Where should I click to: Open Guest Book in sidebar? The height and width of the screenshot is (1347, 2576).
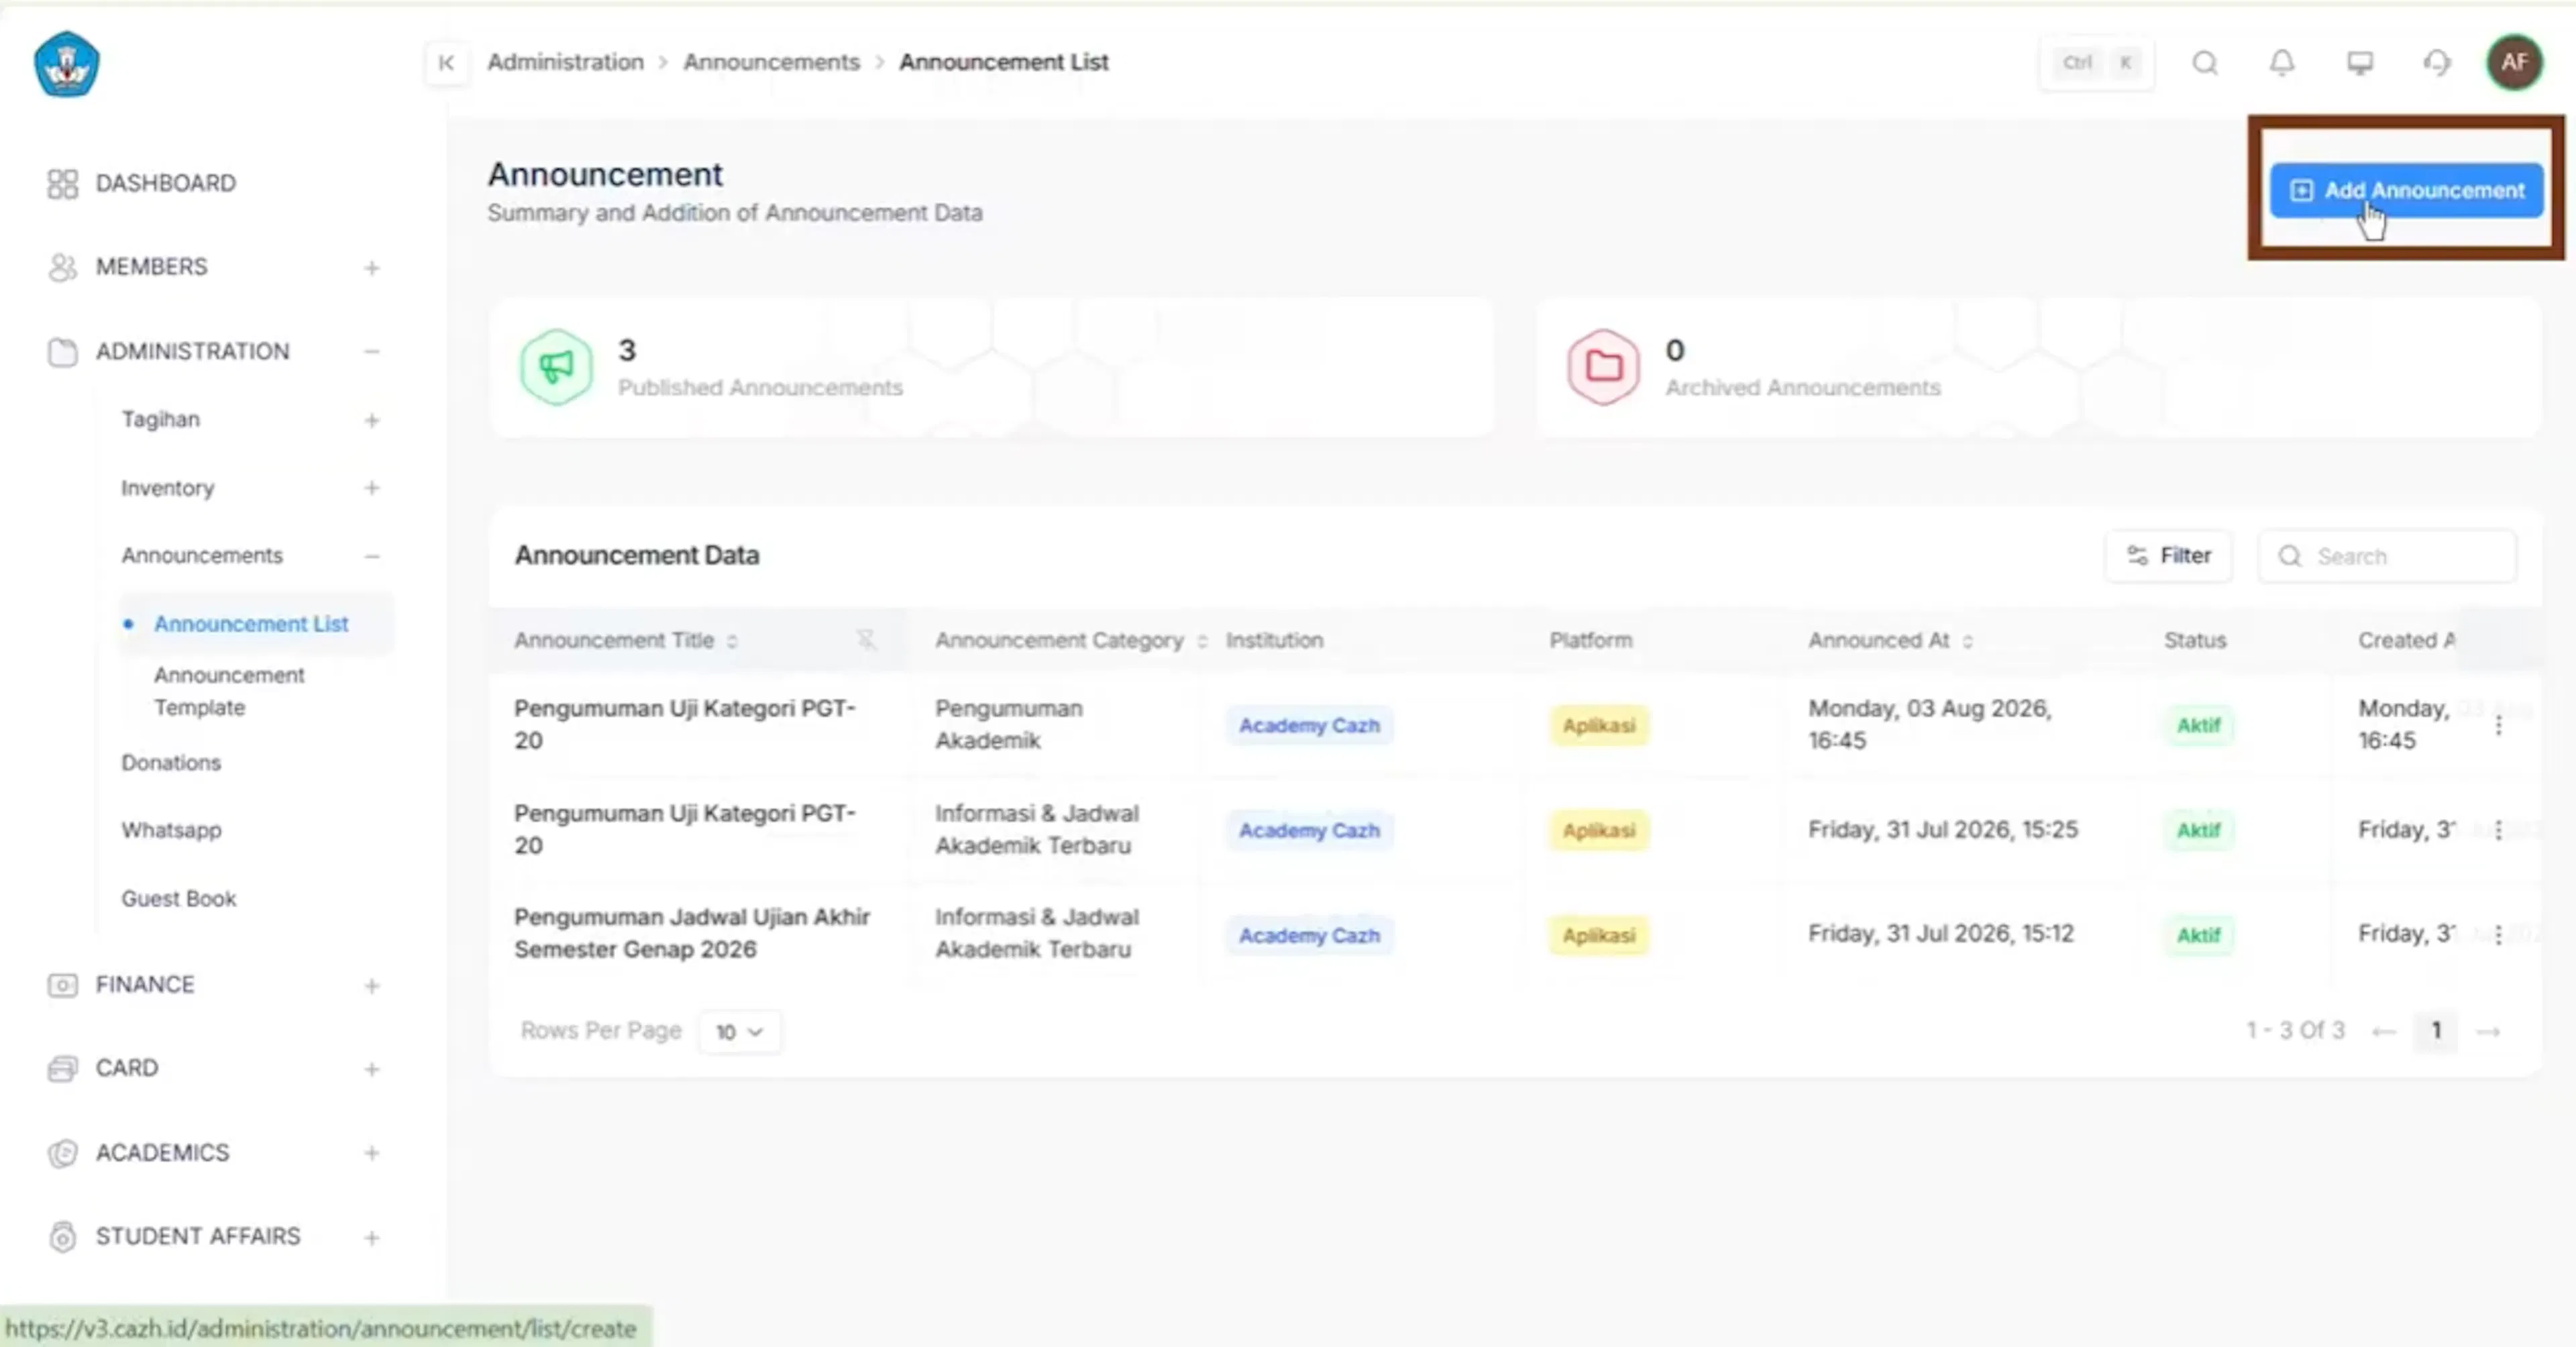tap(178, 898)
